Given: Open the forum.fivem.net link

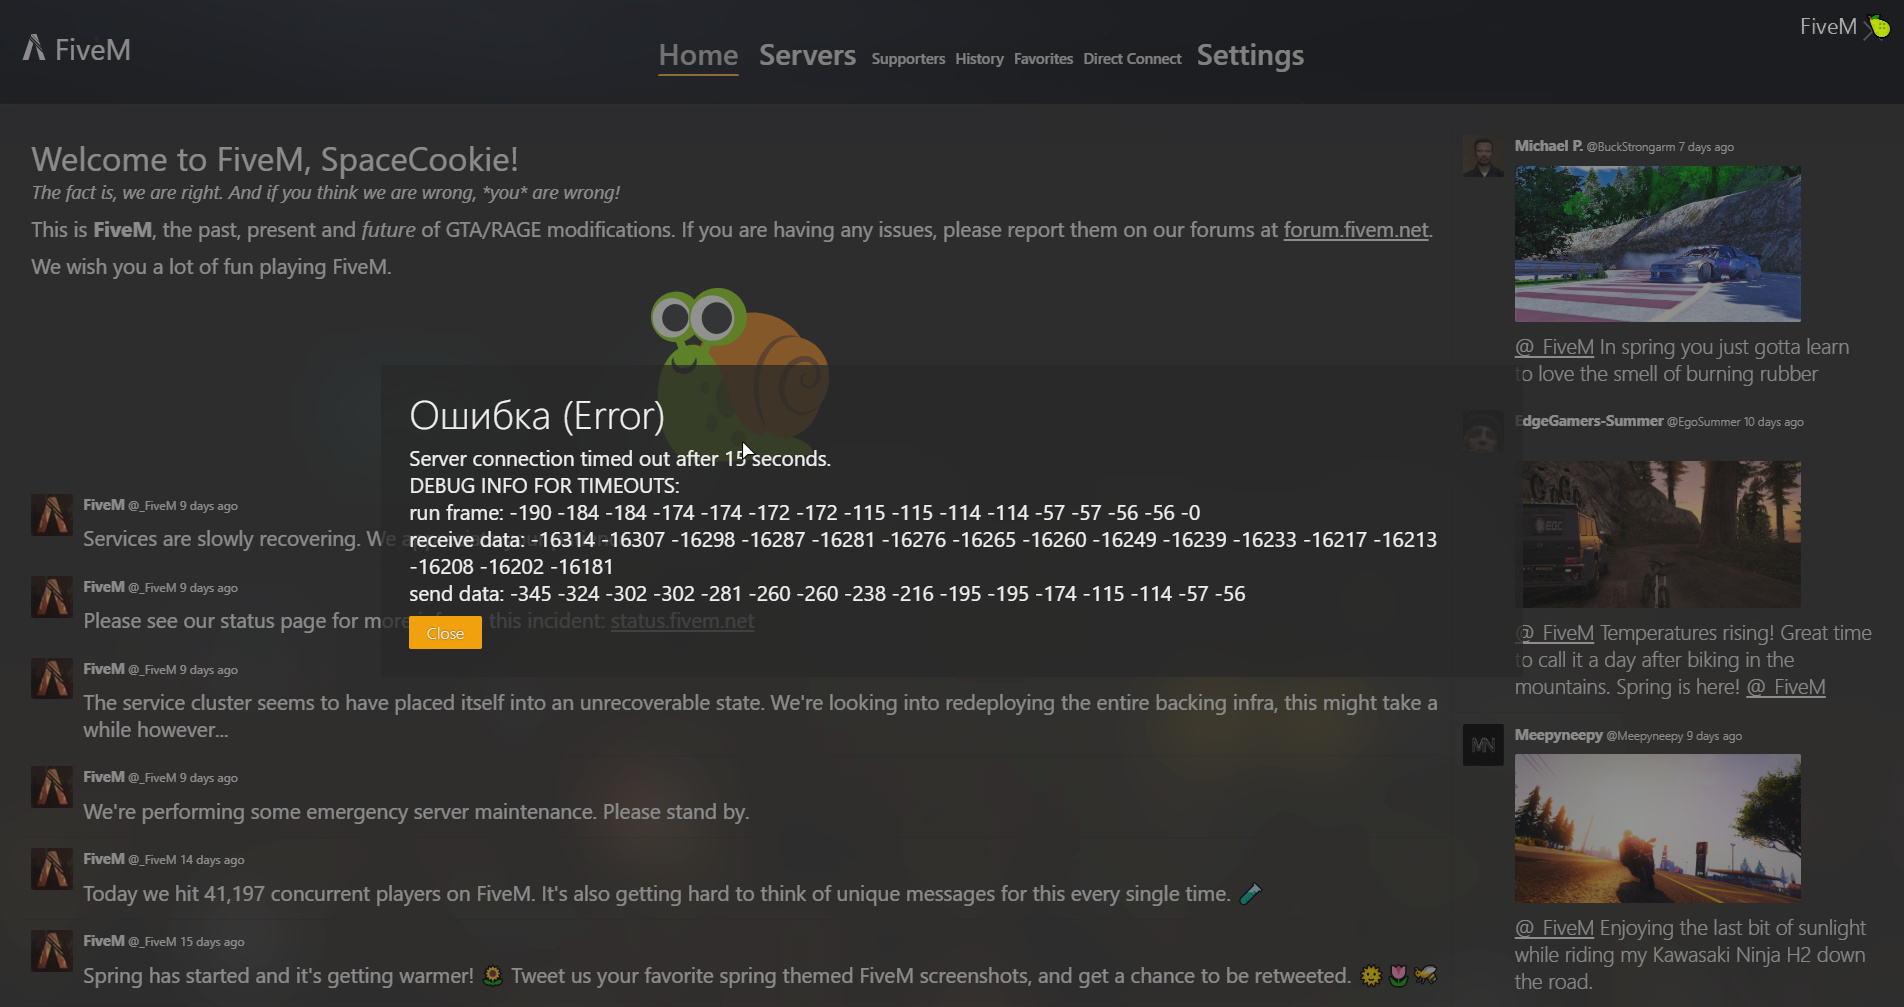Looking at the screenshot, I should click(1356, 230).
